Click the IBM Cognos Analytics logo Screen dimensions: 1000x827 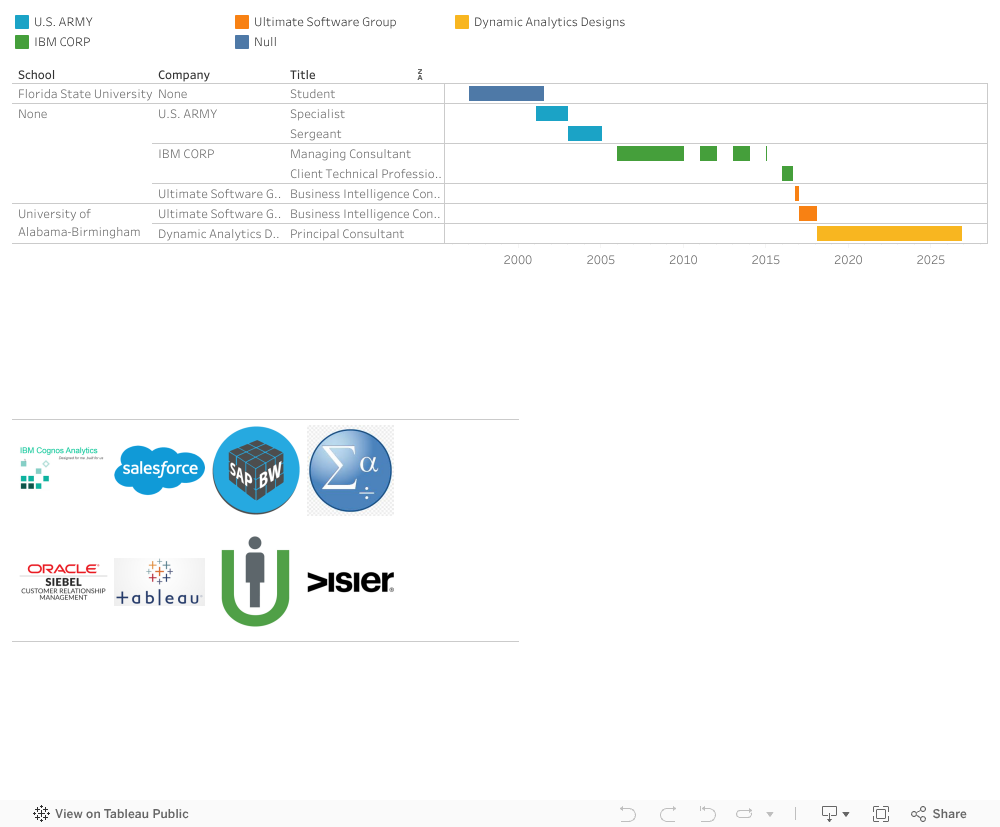tap(61, 468)
